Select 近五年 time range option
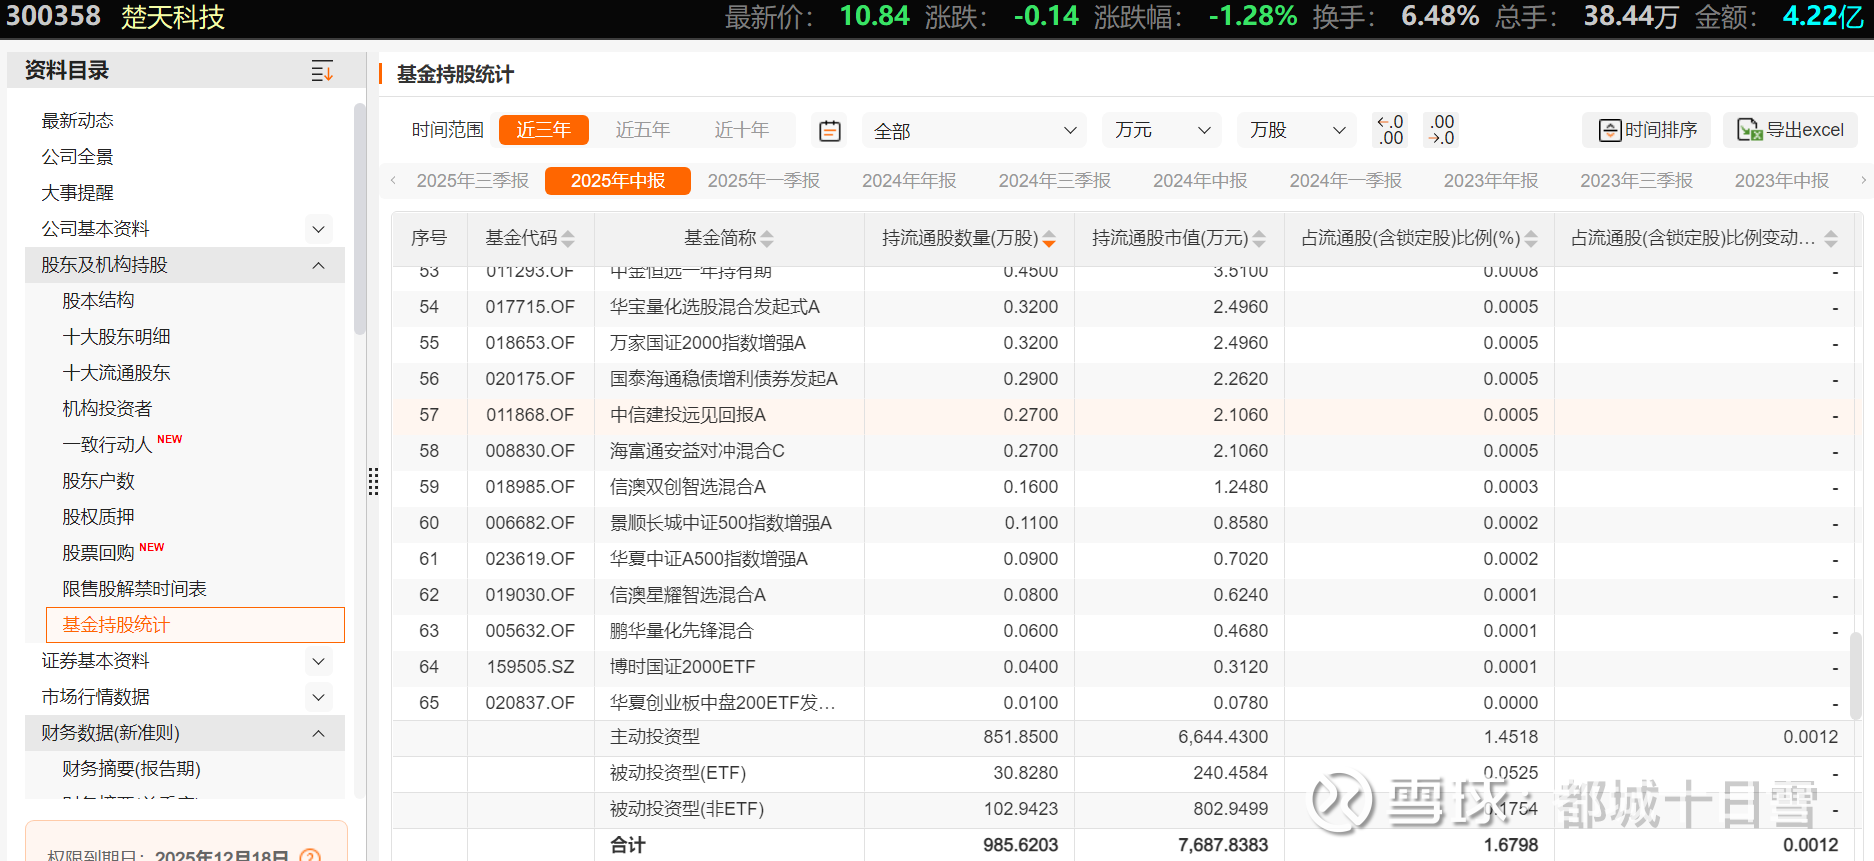Screen dimensions: 1874x861 click(642, 130)
